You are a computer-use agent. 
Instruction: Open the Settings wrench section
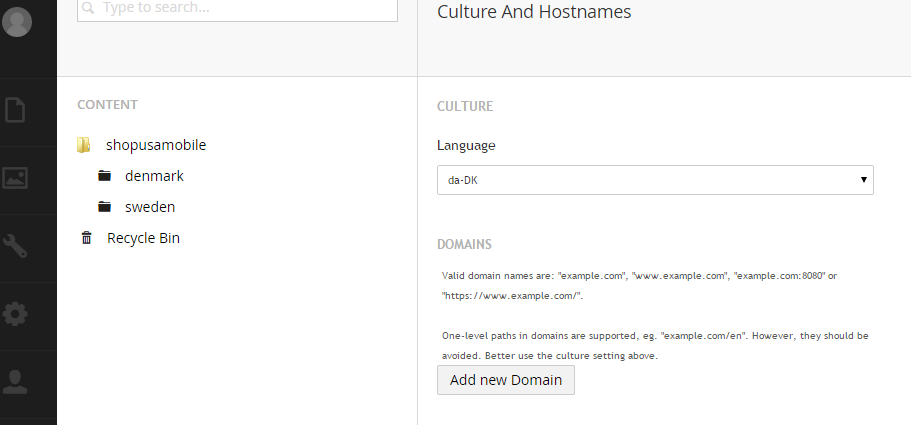pos(15,246)
